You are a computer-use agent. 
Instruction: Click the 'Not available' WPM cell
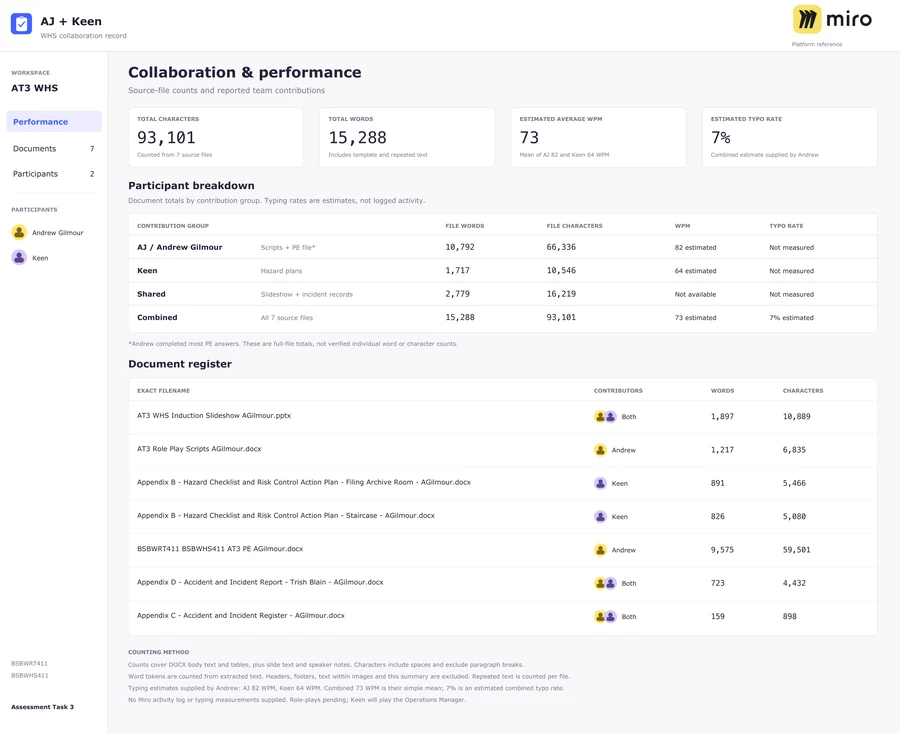point(695,294)
